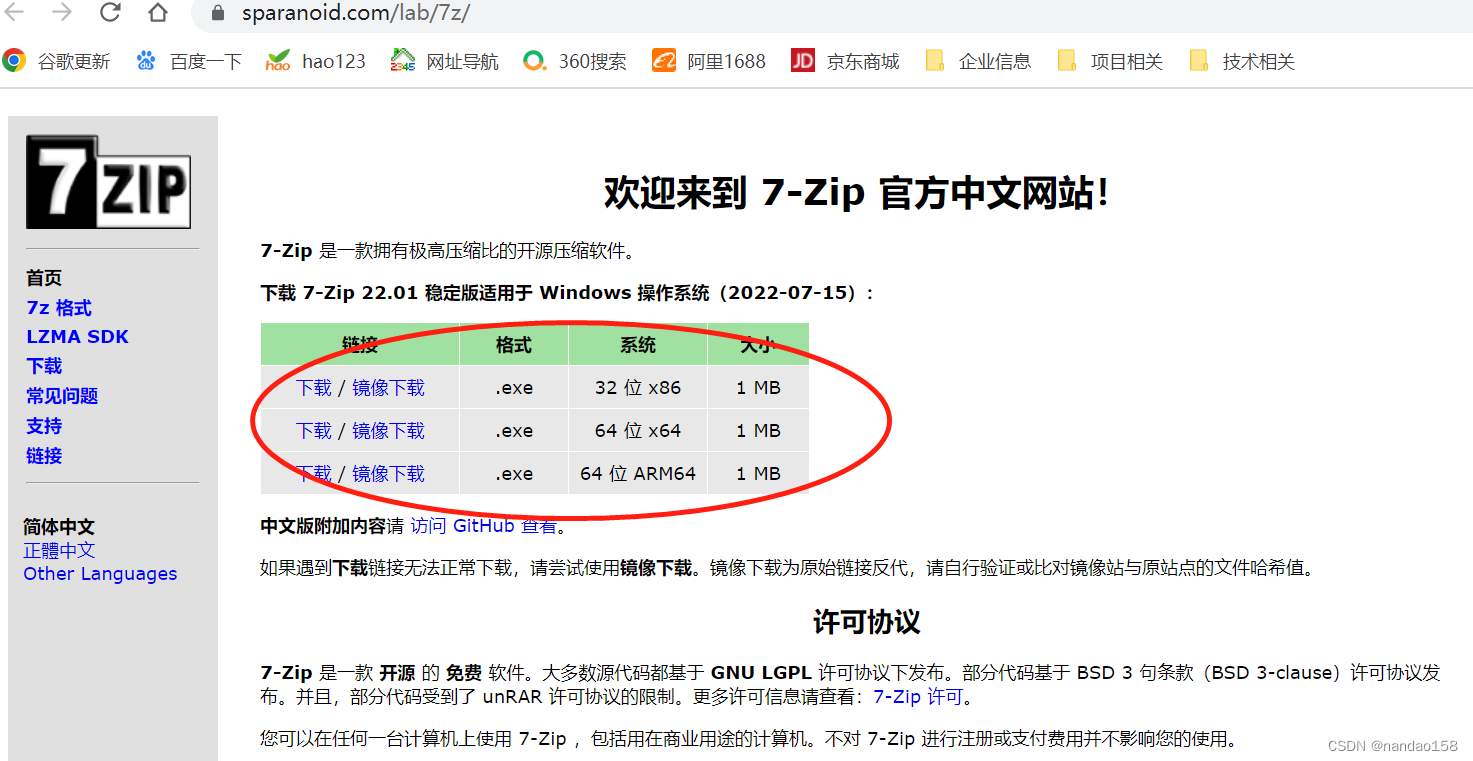Open the 下载 sidebar link
Viewport: 1473px width, 761px height.
click(44, 366)
